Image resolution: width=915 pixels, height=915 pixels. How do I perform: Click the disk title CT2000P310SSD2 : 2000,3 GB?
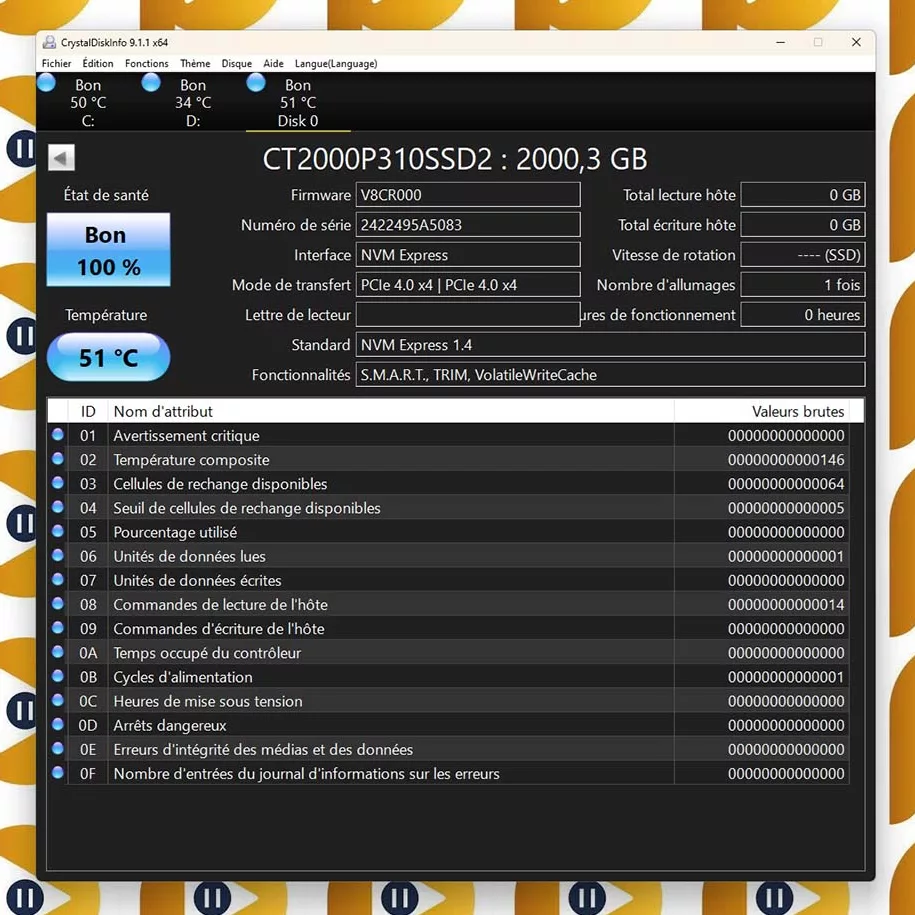[x=455, y=159]
